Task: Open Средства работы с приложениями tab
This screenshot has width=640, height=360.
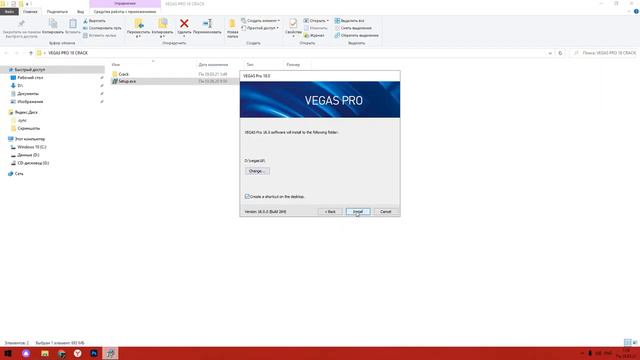Action: [125, 11]
